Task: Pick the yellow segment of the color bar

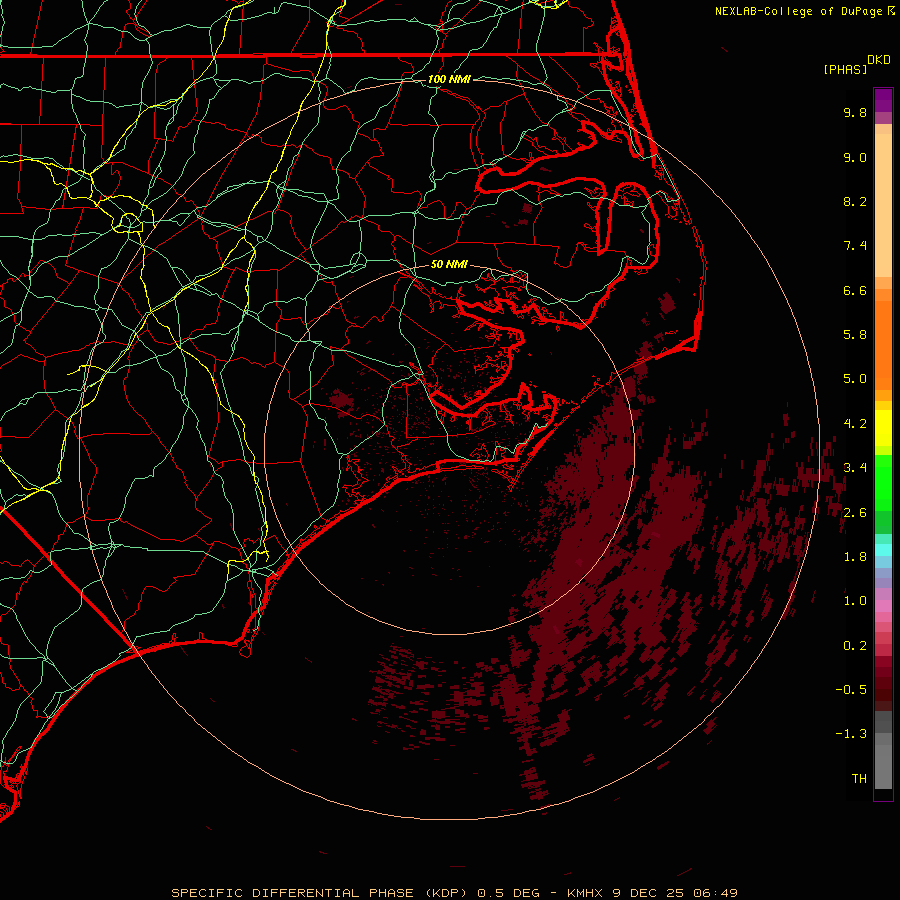Action: [883, 428]
